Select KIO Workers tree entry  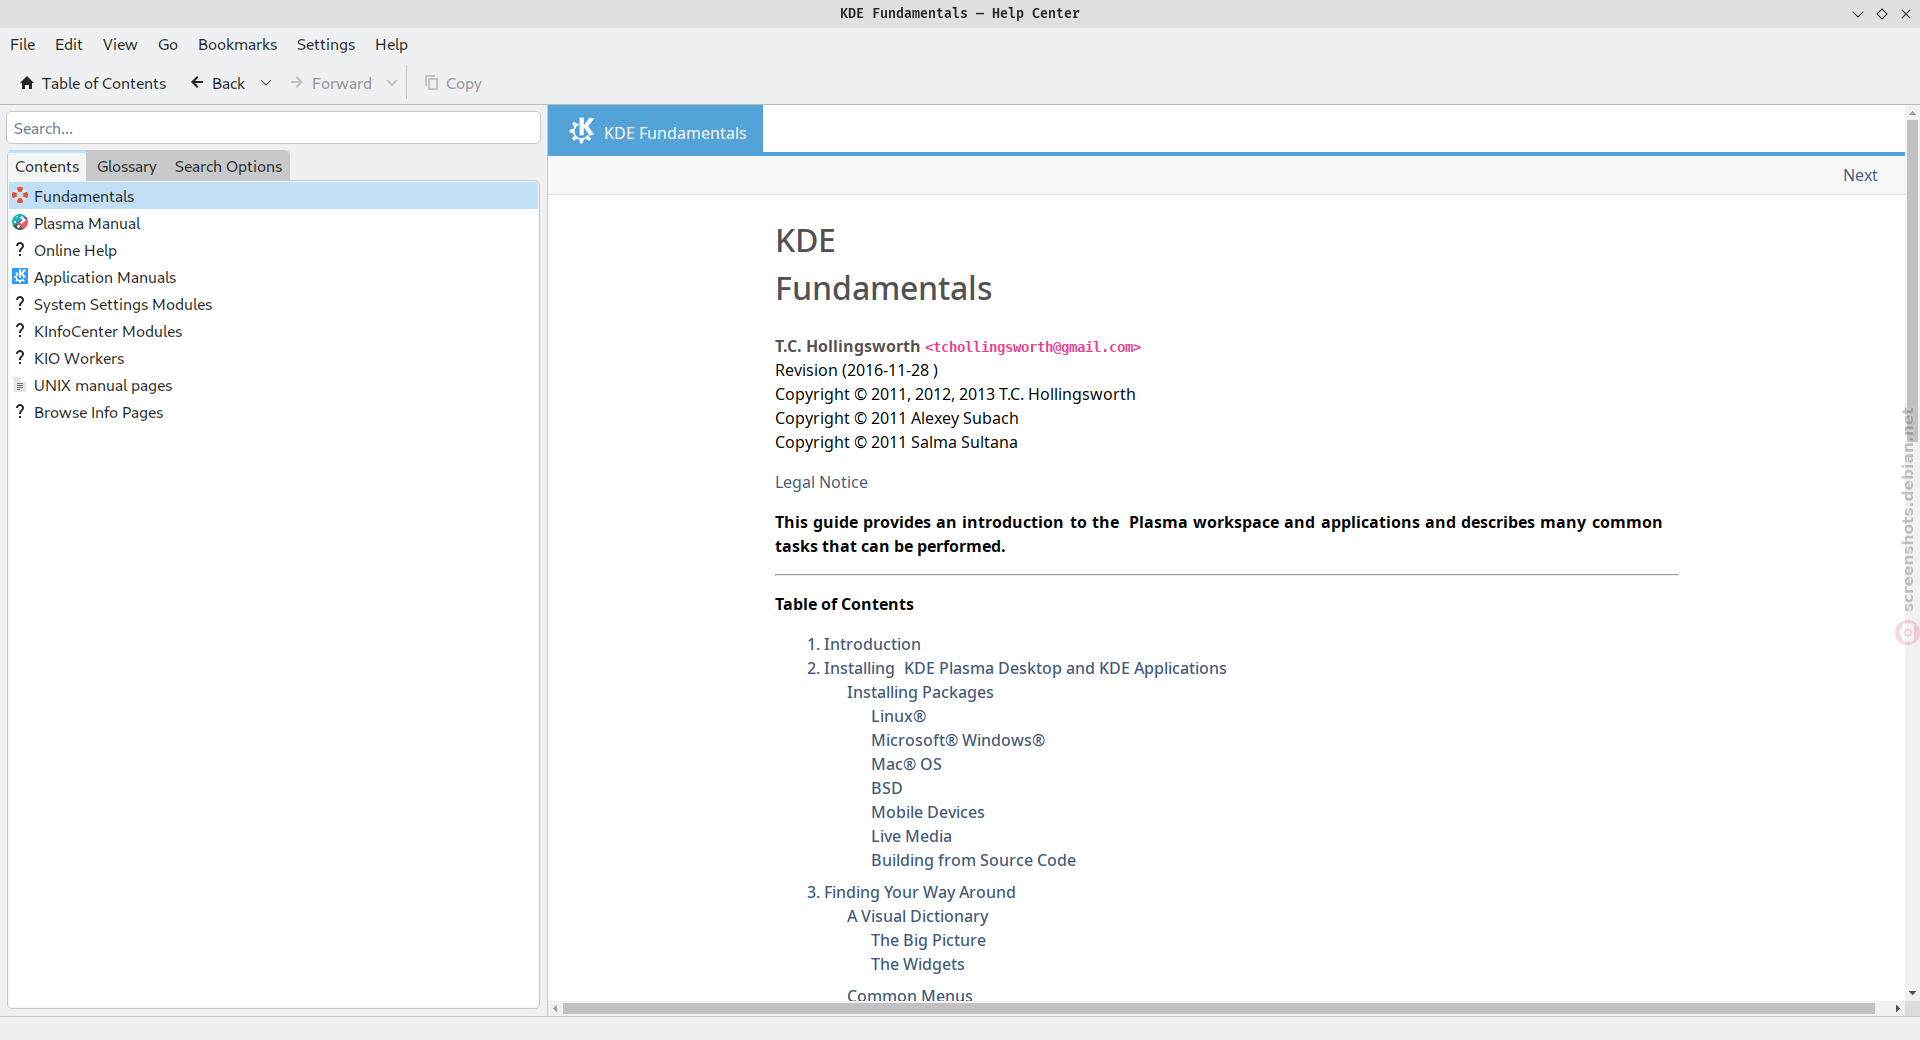tap(273, 358)
